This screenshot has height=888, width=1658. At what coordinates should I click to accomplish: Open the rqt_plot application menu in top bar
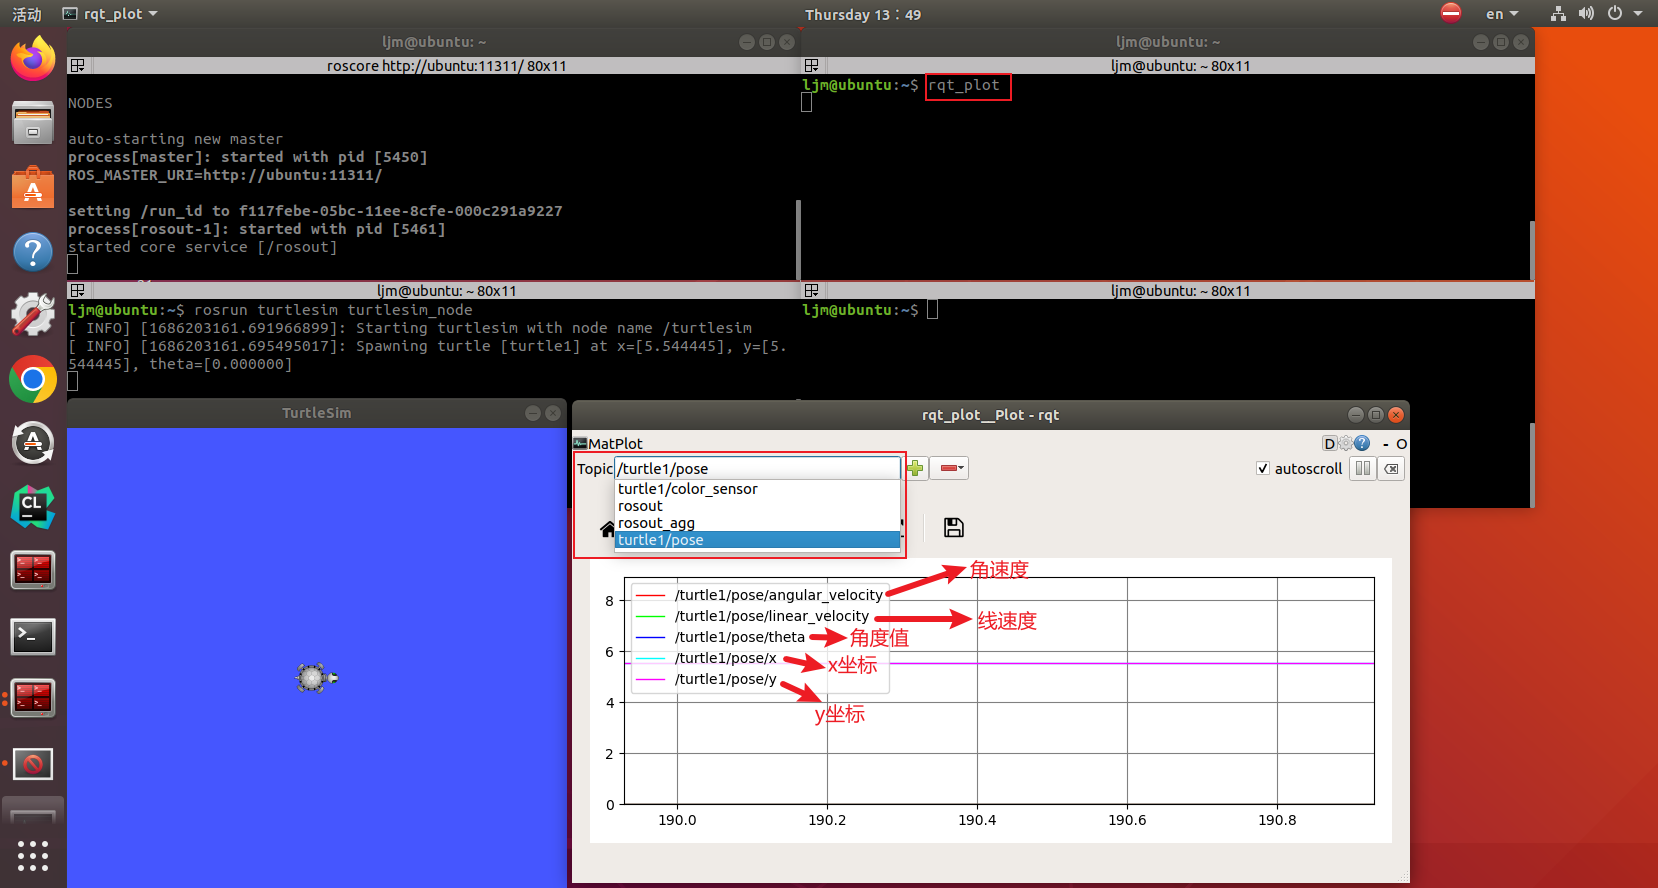(x=110, y=14)
